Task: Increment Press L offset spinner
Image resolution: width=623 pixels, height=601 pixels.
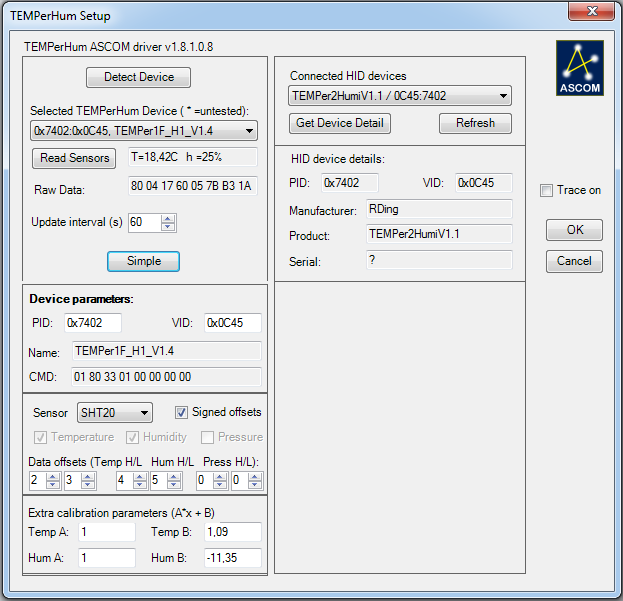Action: pyautogui.click(x=255, y=477)
